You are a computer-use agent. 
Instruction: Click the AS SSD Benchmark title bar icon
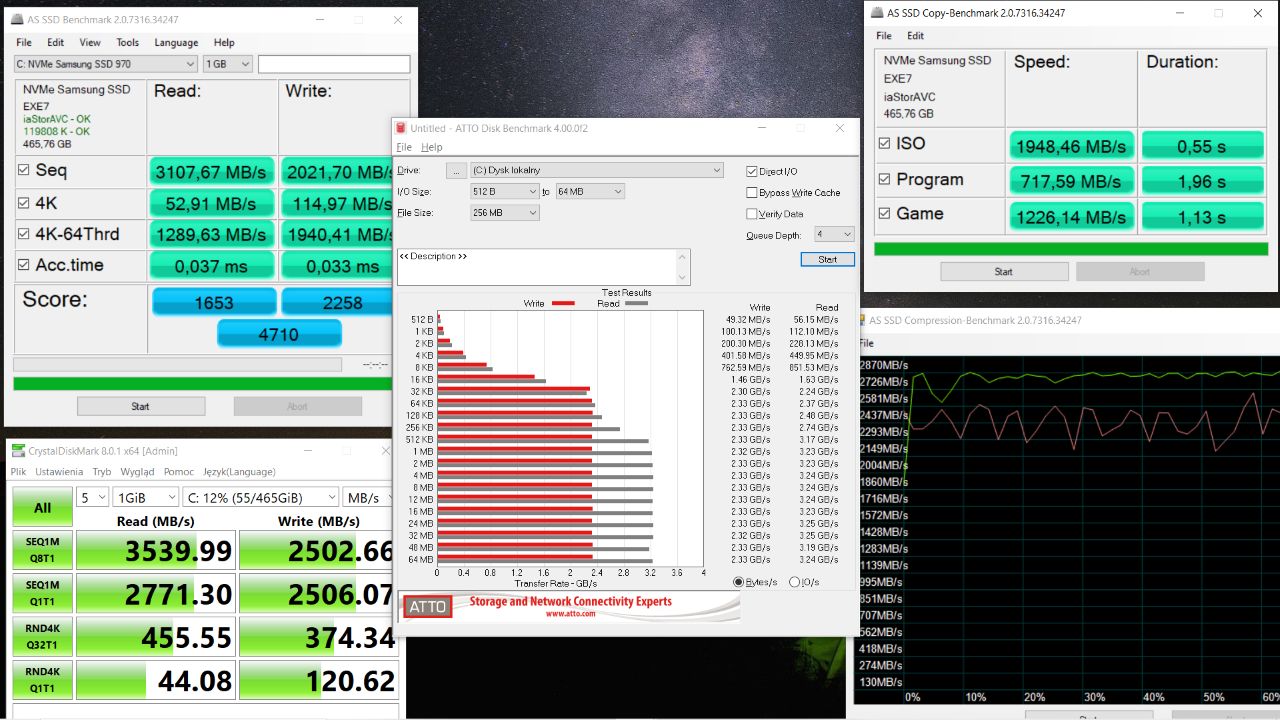tap(19, 20)
